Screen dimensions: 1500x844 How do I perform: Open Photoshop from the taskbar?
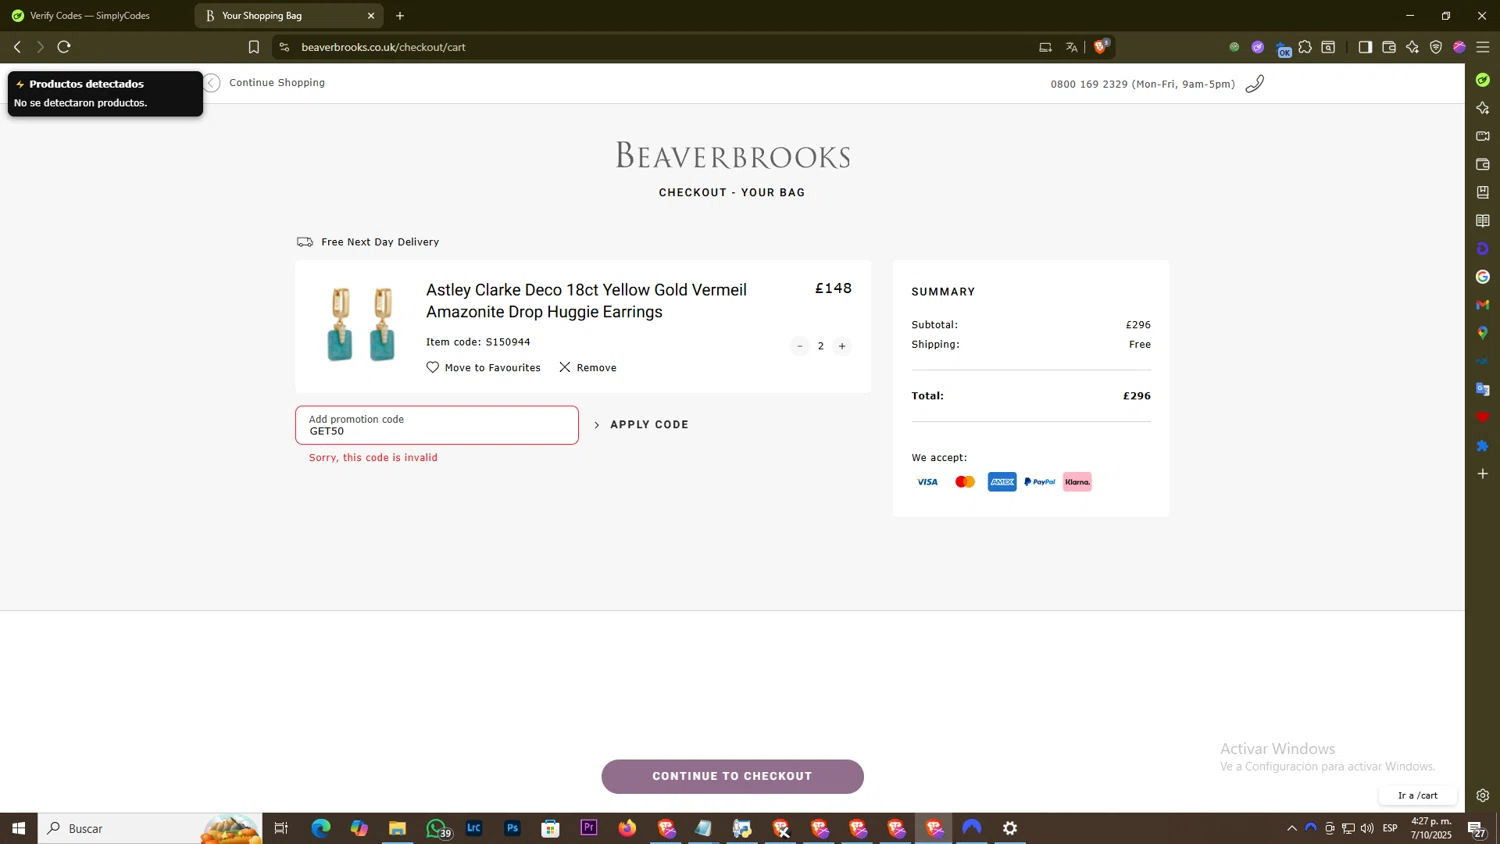512,828
